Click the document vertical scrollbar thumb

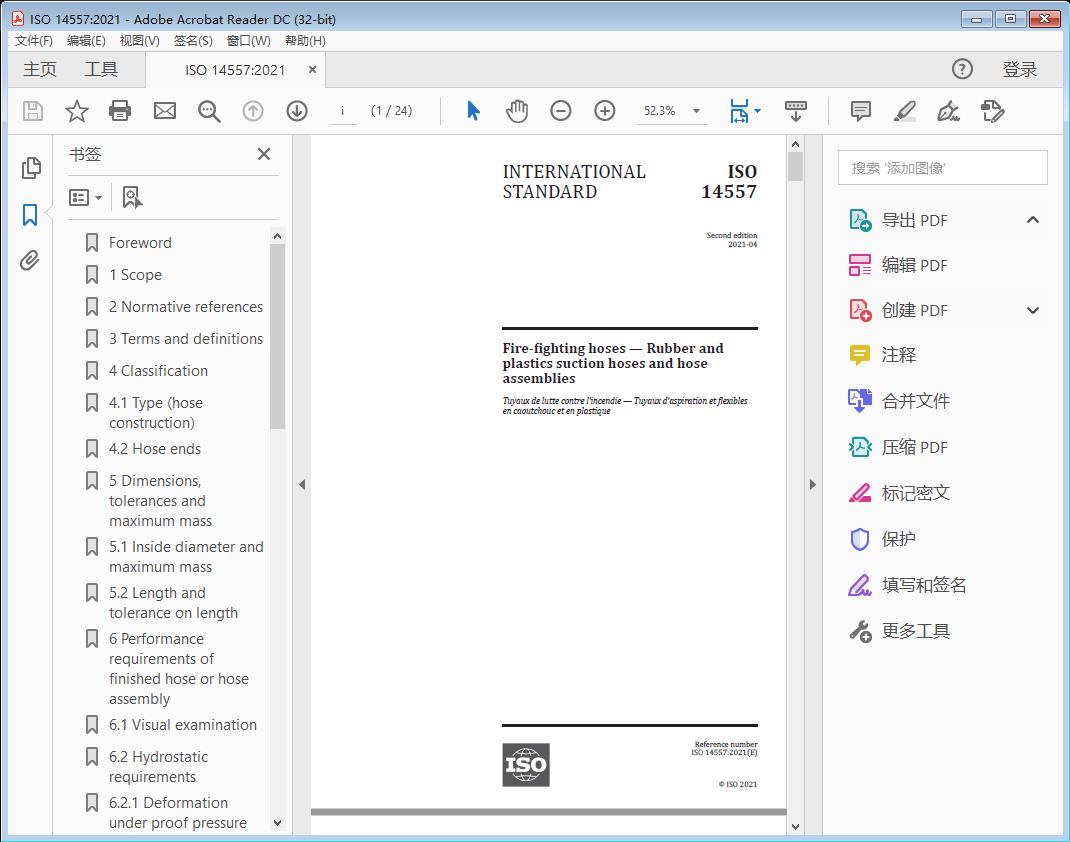click(x=795, y=166)
